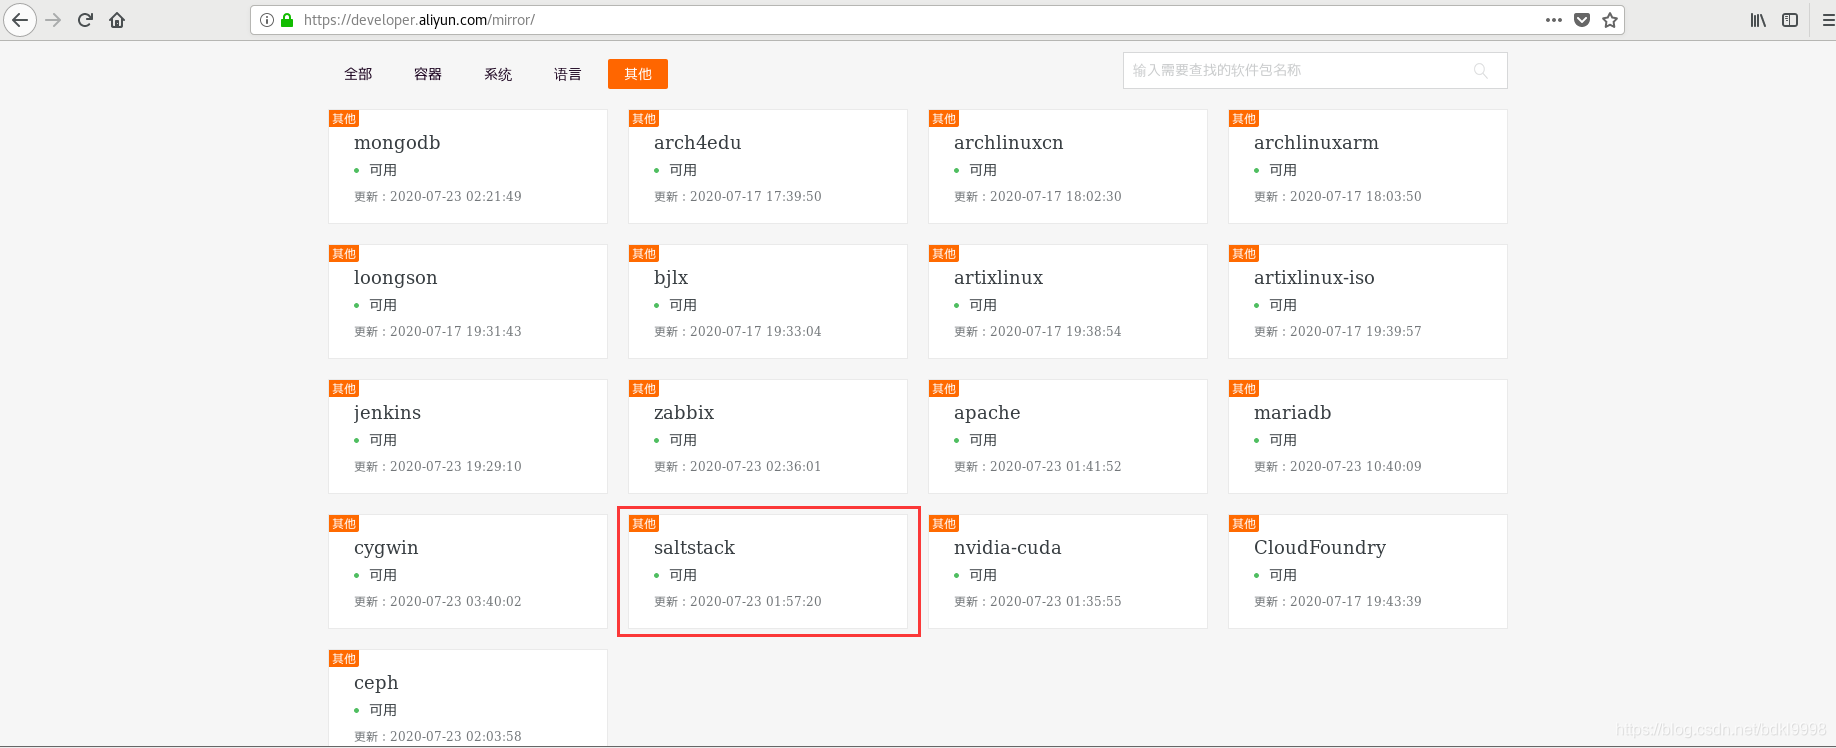Click update time 2020-07-17 19:33:04
Viewport: 1836px width, 748px height.
[x=756, y=332]
